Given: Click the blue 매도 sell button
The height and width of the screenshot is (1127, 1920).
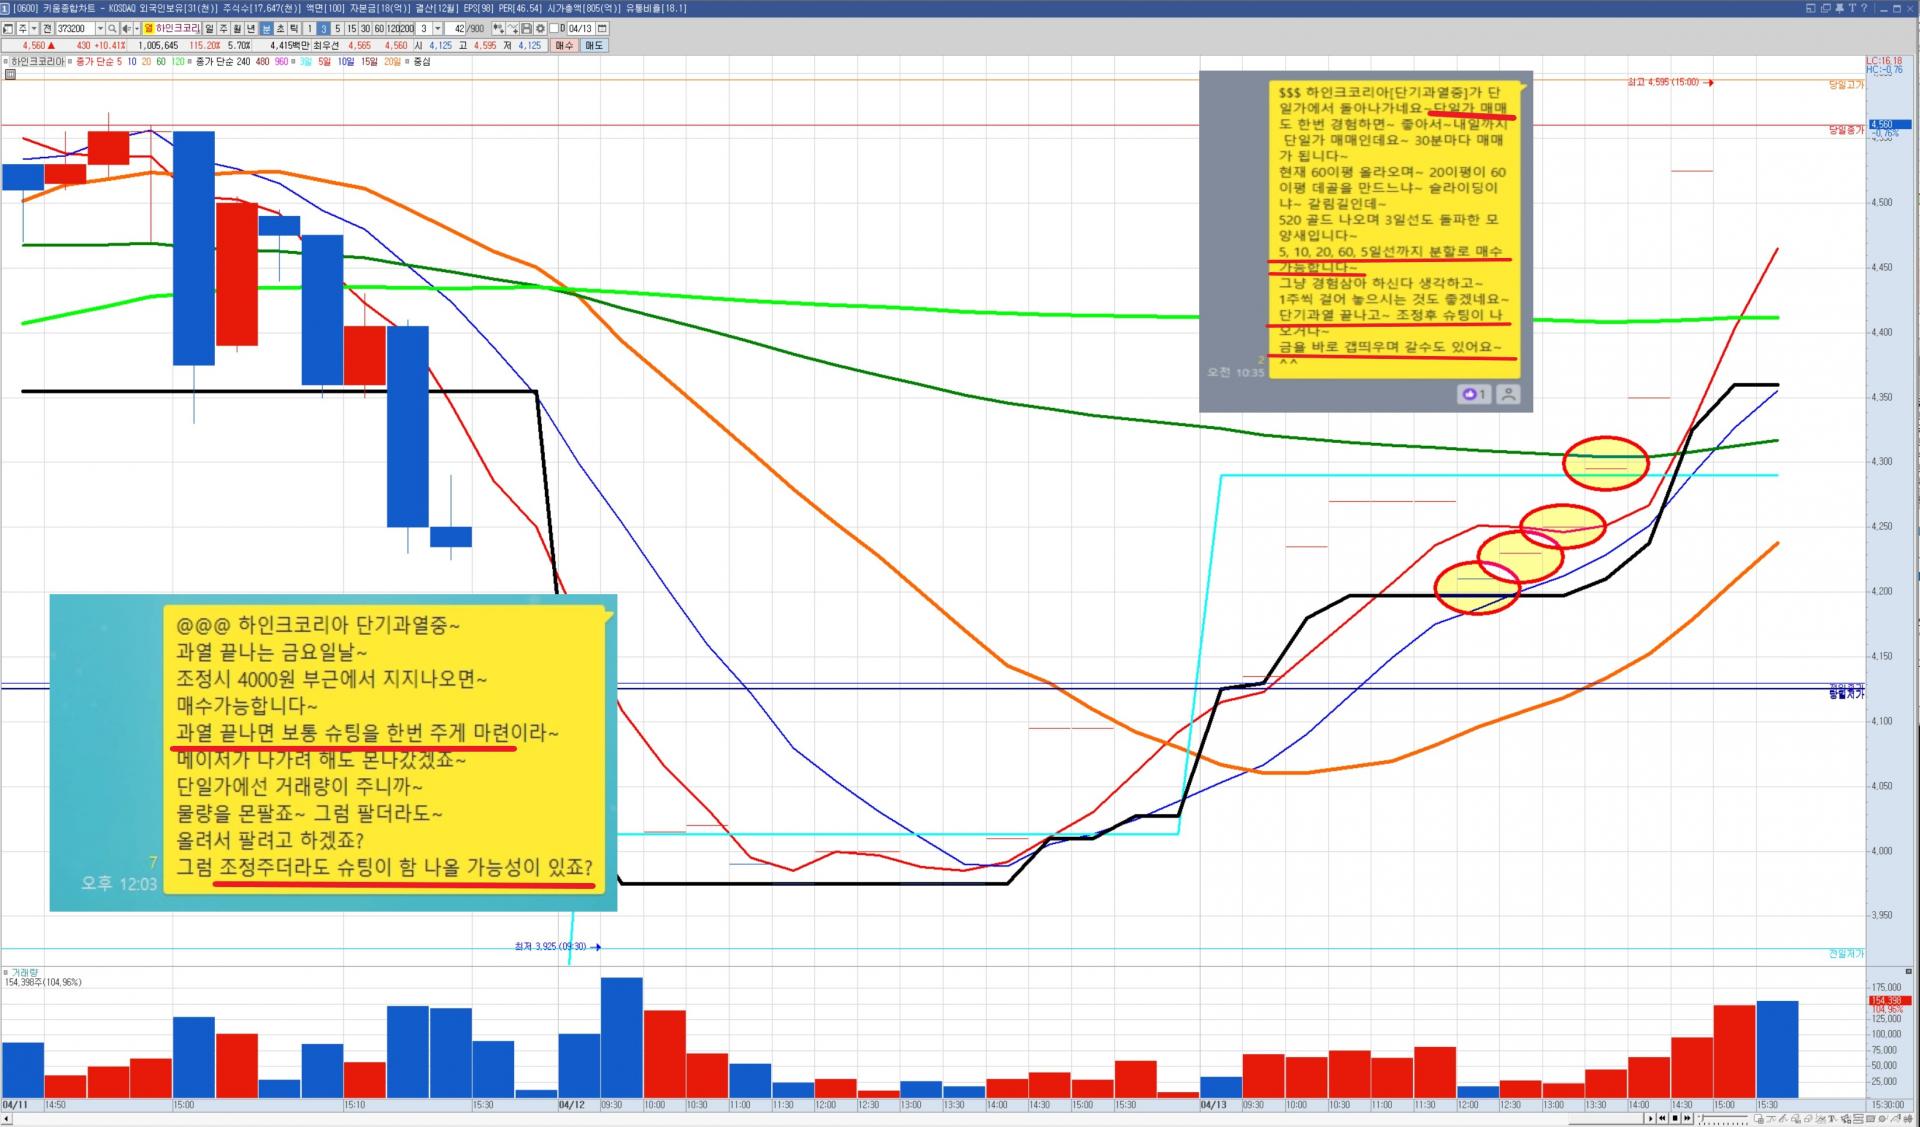Looking at the screenshot, I should pyautogui.click(x=594, y=45).
